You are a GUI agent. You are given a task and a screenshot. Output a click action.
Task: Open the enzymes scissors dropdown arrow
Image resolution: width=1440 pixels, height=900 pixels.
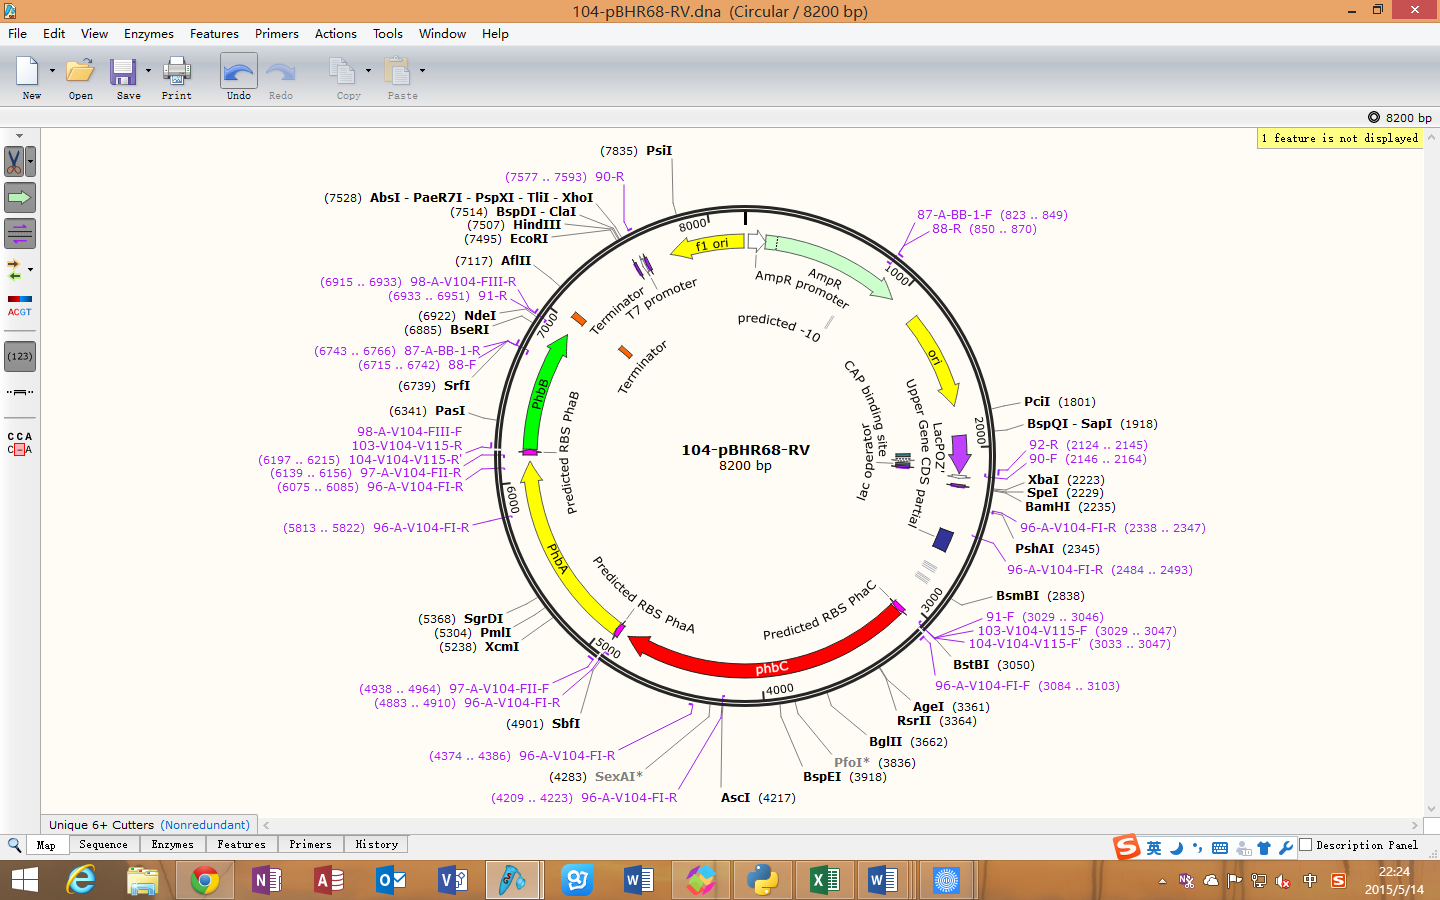(31, 161)
